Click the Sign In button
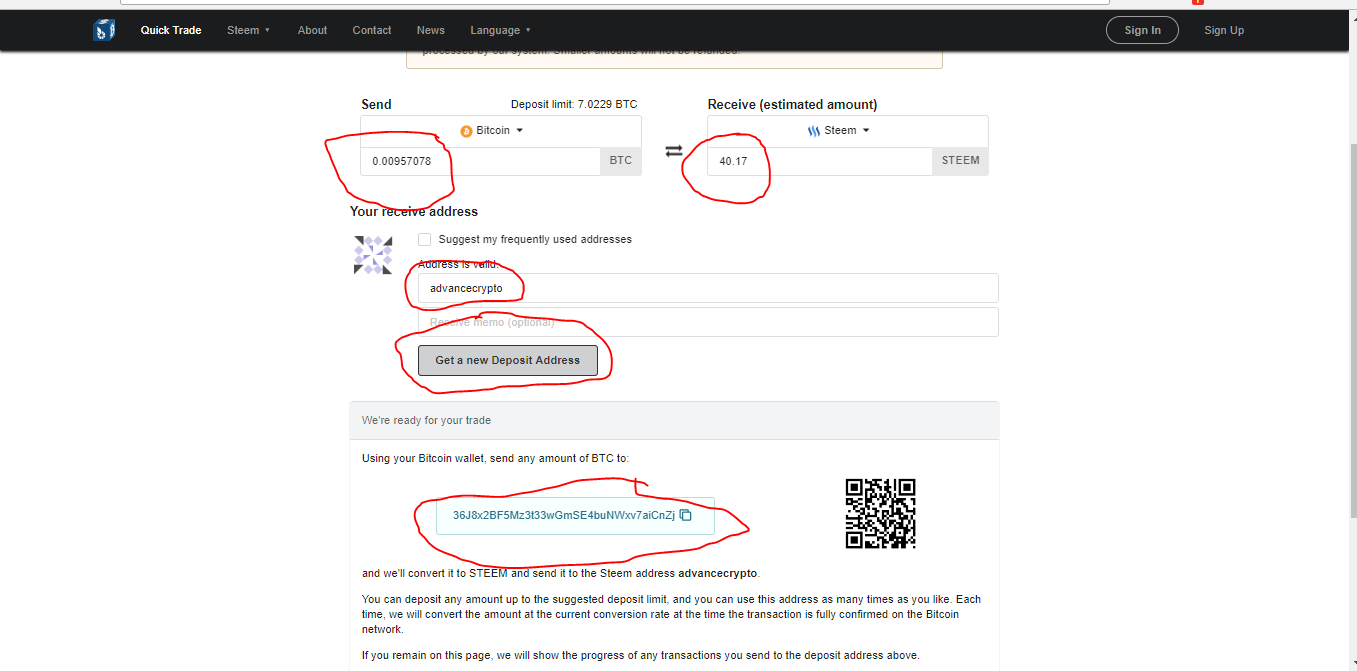The height and width of the screenshot is (671, 1357). (x=1142, y=30)
